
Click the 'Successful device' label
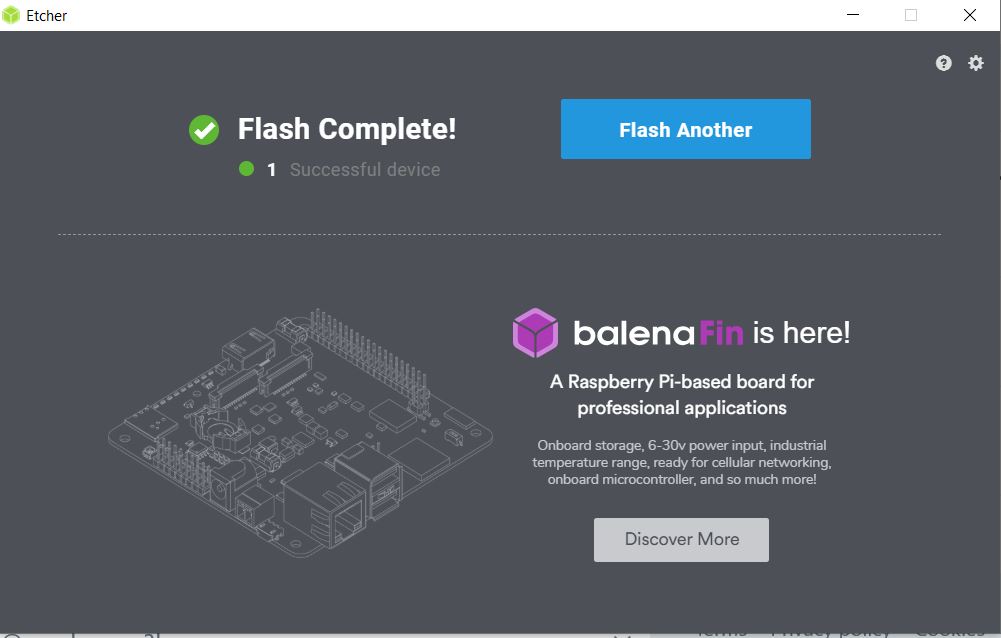click(365, 169)
